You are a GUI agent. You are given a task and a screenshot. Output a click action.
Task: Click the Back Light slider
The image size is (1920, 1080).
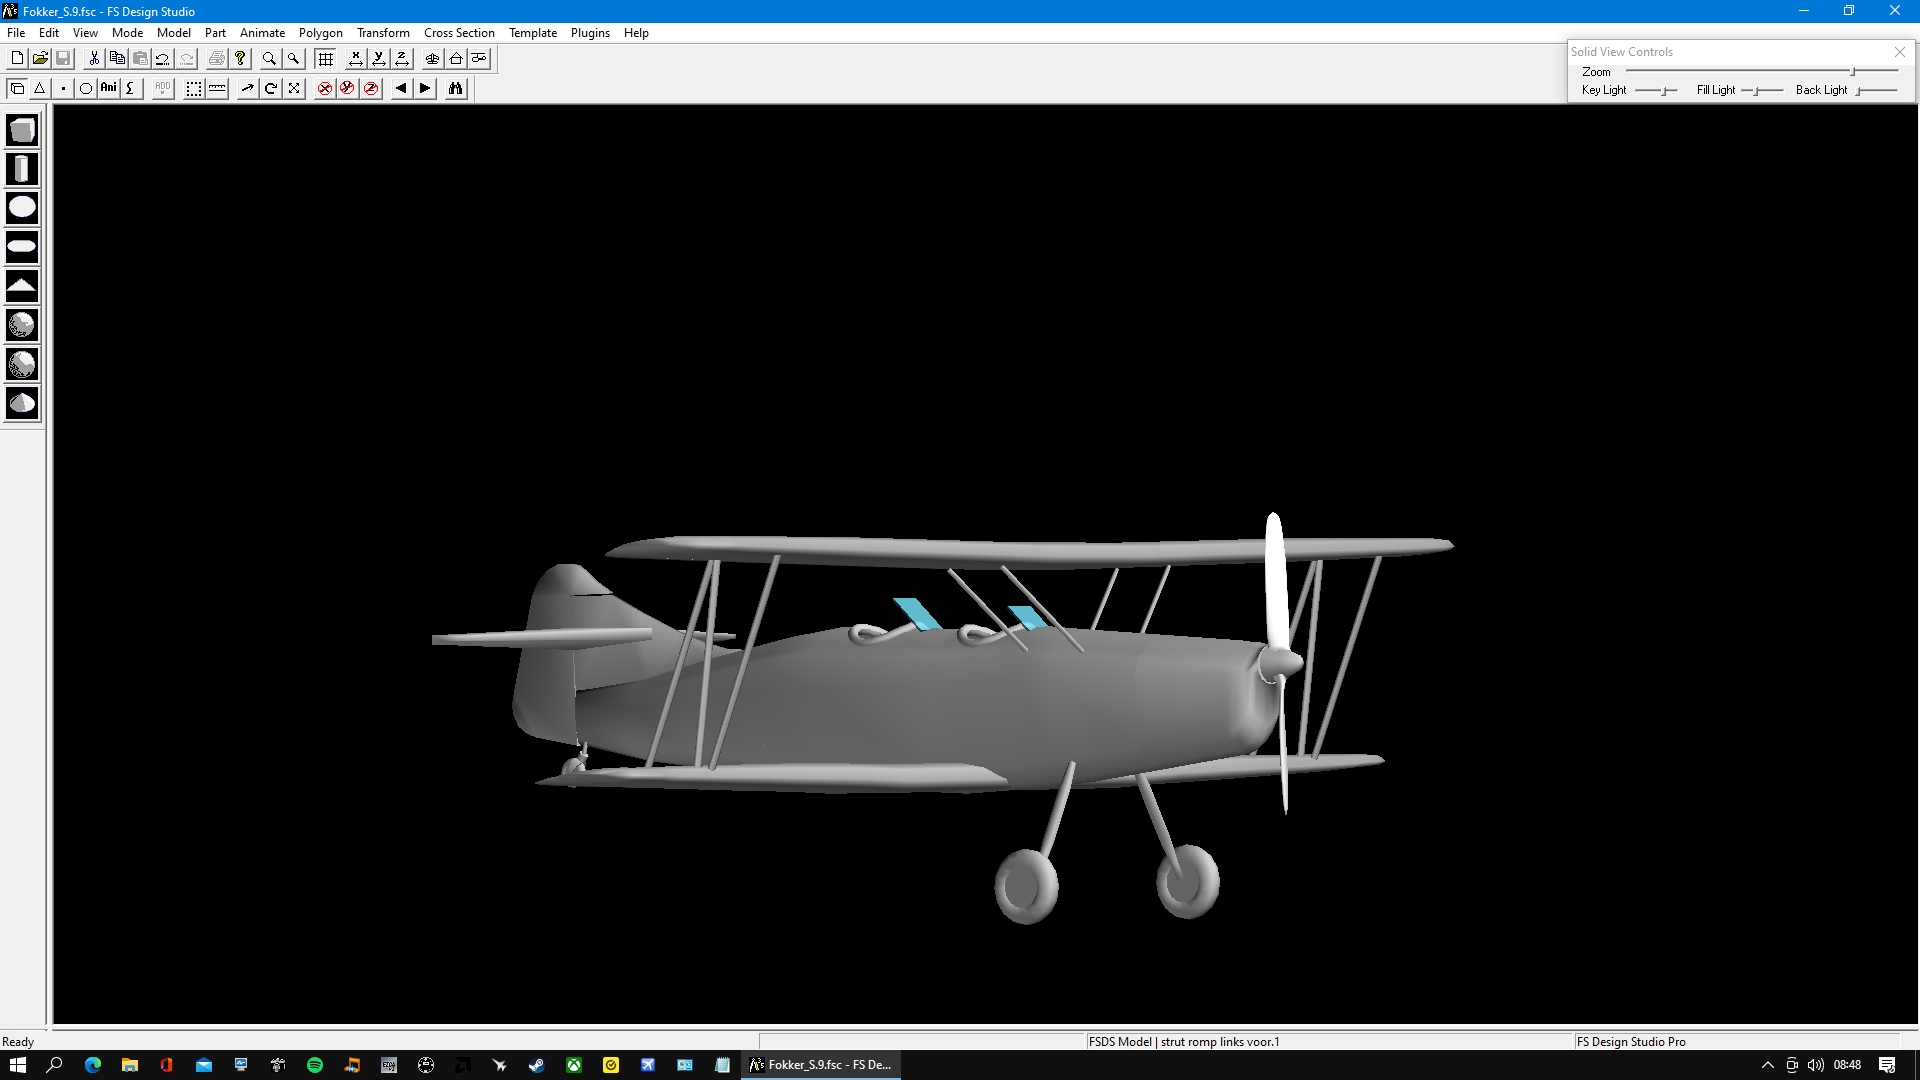1877,90
